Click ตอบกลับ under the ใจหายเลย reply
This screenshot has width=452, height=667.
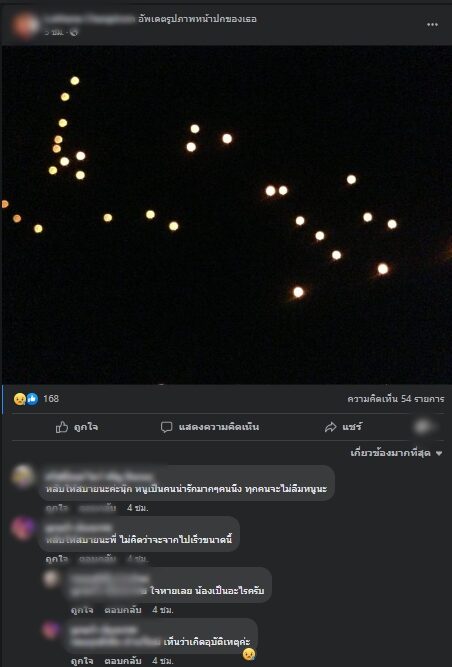123,610
